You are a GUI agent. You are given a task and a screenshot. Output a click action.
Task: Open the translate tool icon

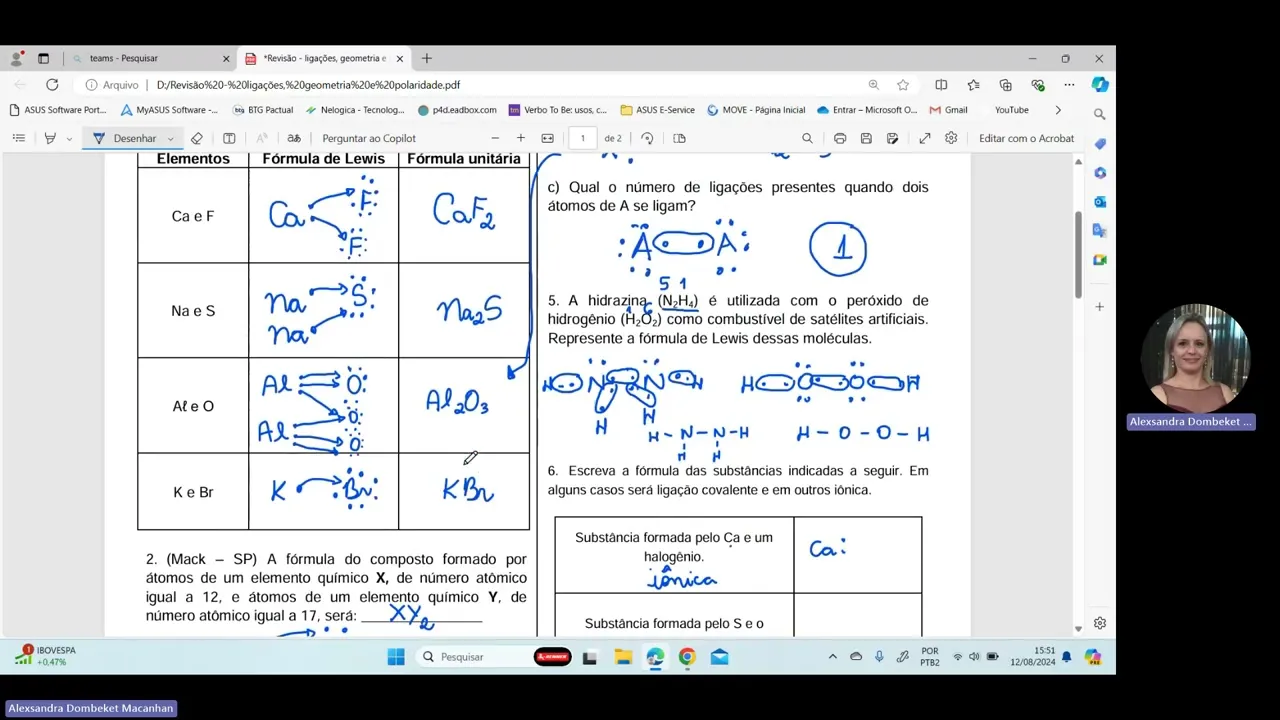(294, 138)
